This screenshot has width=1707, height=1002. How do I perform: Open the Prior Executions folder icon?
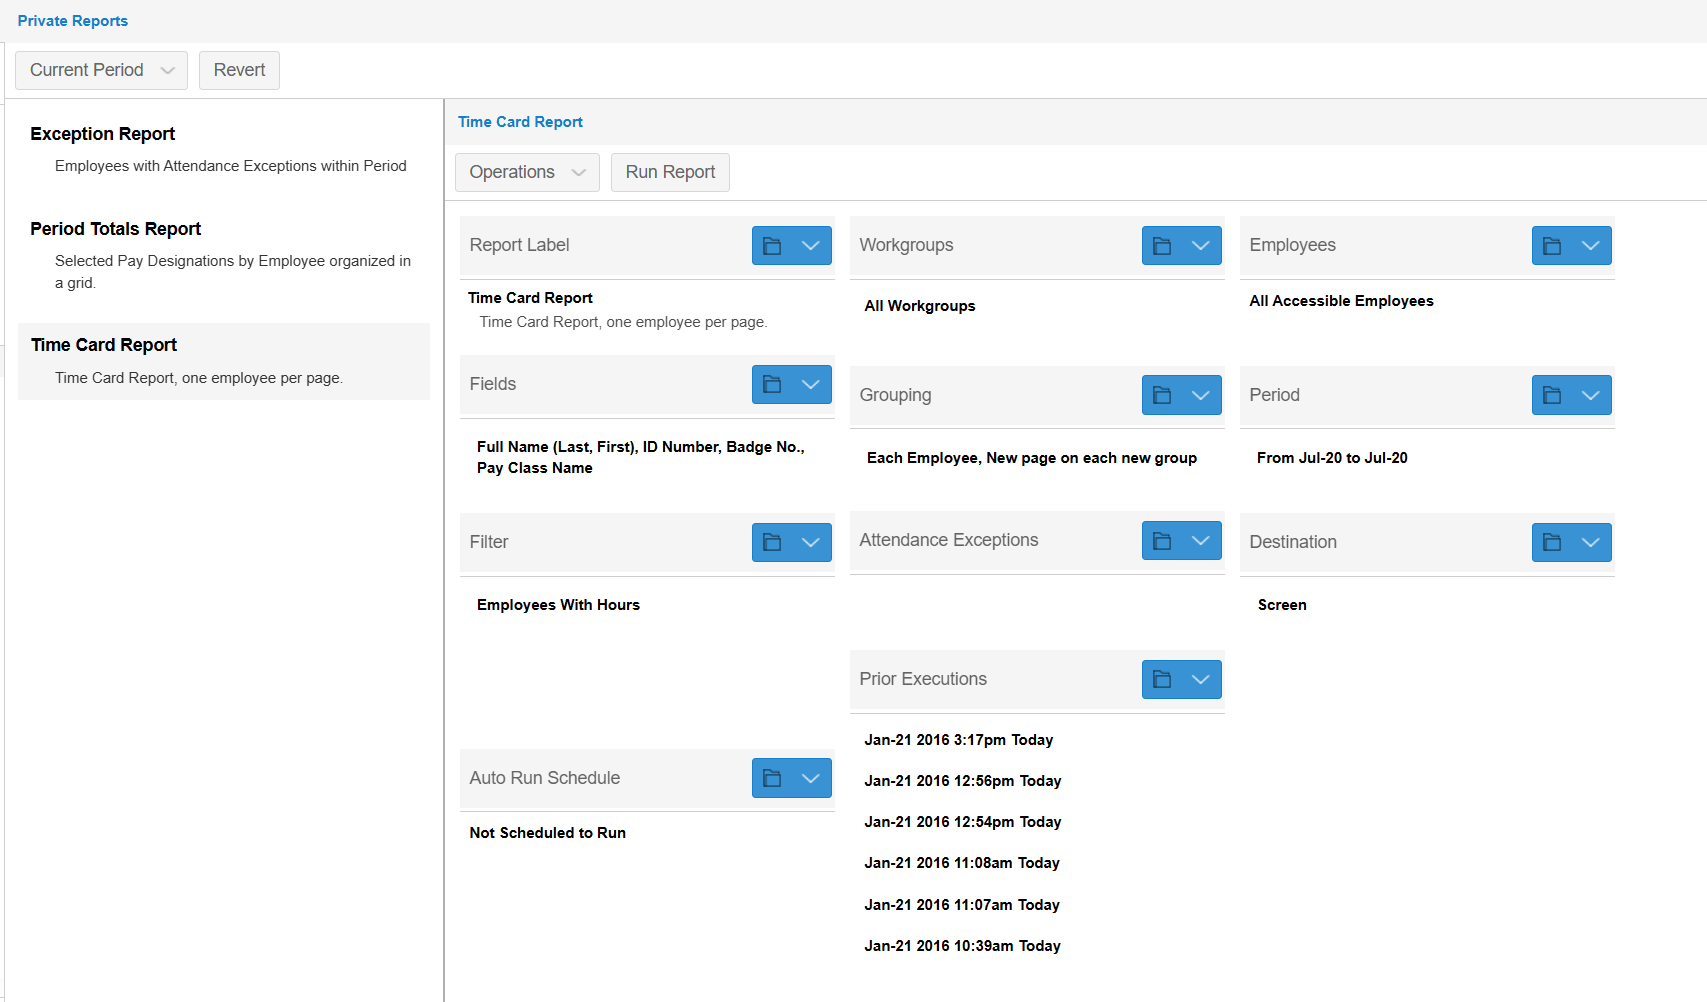tap(1162, 680)
